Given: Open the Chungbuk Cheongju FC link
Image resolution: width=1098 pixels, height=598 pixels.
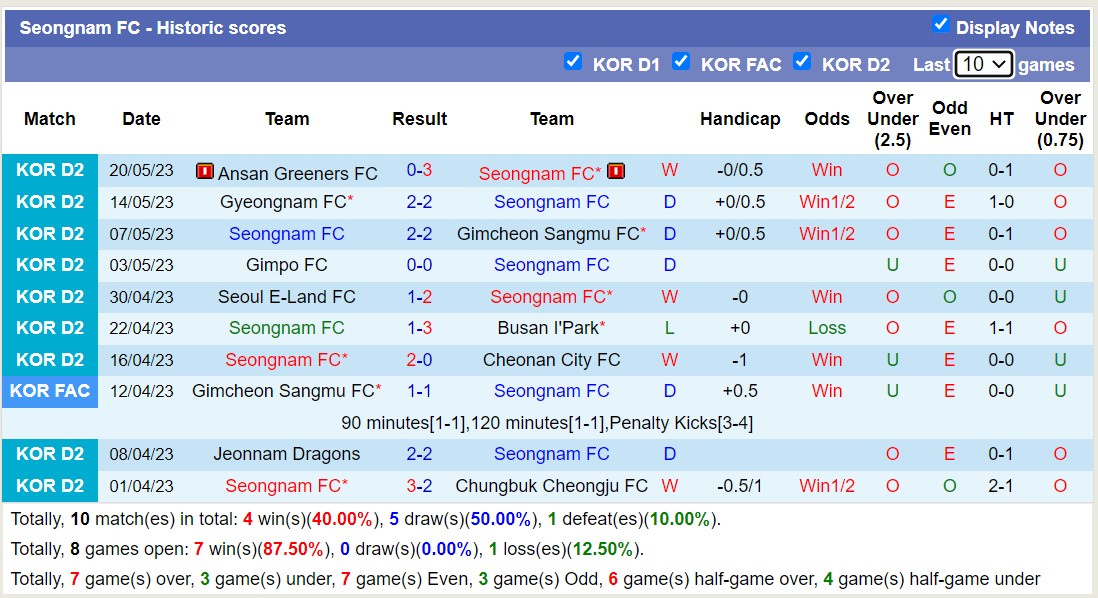Looking at the screenshot, I should click(552, 485).
